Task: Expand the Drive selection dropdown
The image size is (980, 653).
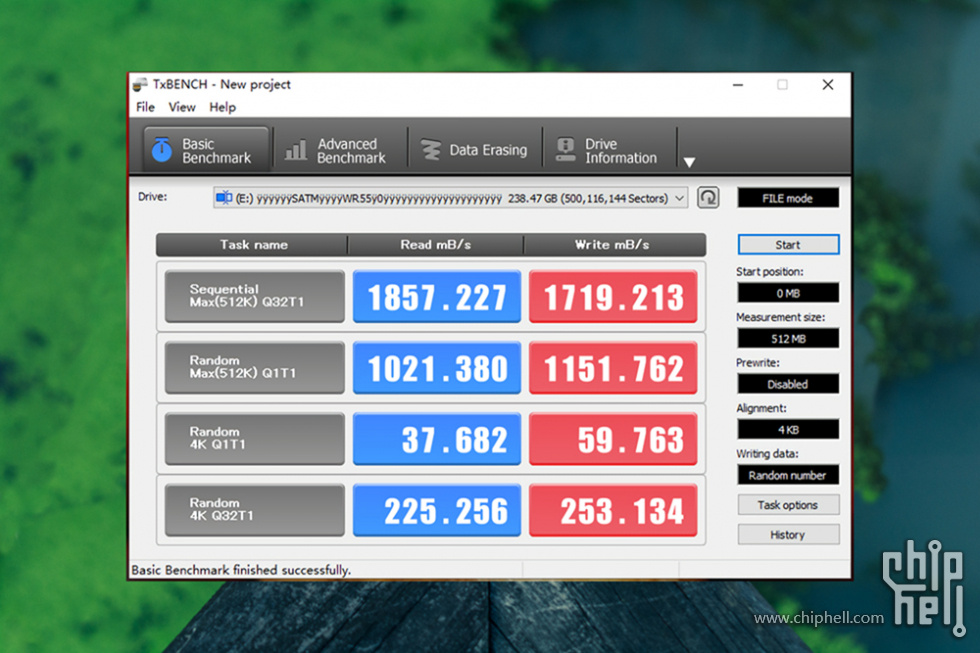Action: pos(679,198)
